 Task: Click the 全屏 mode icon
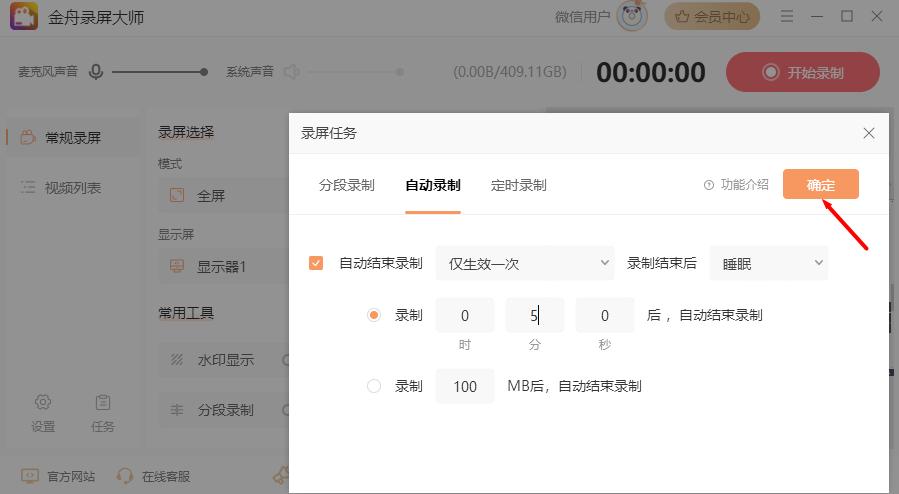177,195
